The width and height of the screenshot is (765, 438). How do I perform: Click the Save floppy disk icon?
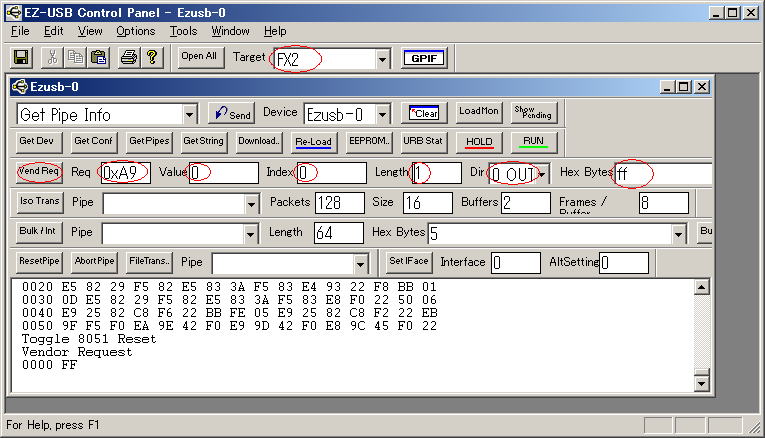tap(21, 58)
